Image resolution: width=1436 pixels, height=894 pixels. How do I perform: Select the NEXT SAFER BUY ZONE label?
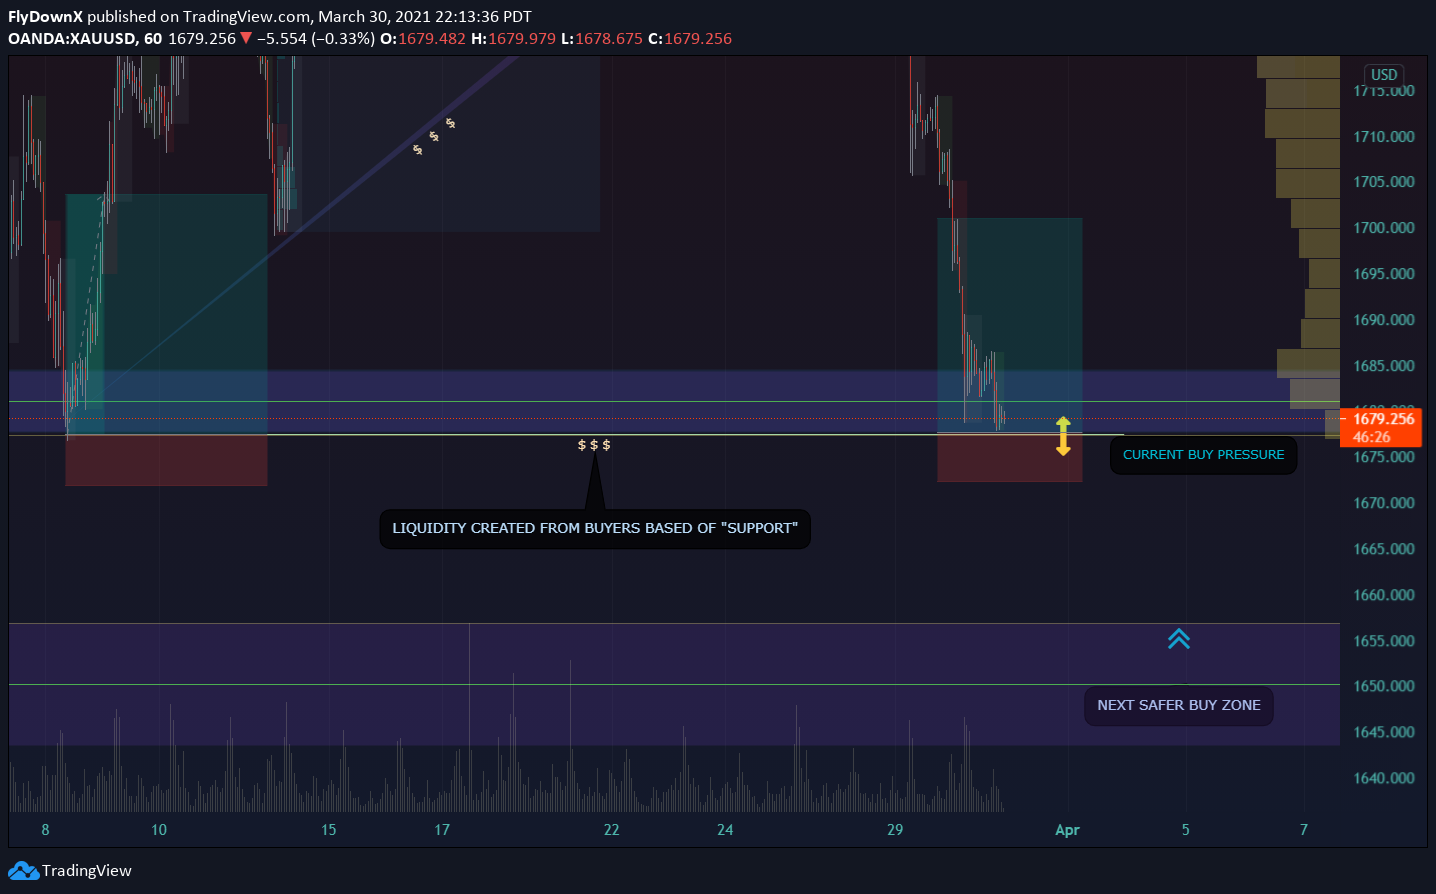tap(1179, 705)
